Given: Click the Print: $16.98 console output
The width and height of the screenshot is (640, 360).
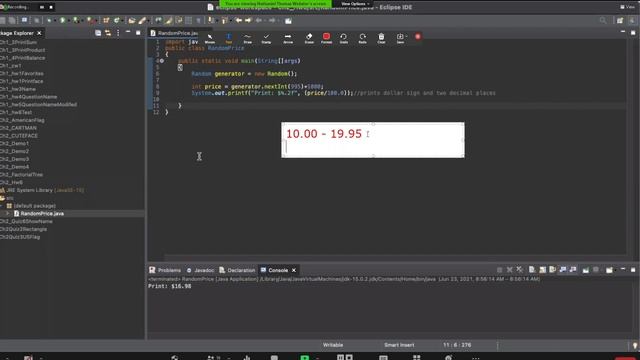Looking at the screenshot, I should pyautogui.click(x=169, y=286).
